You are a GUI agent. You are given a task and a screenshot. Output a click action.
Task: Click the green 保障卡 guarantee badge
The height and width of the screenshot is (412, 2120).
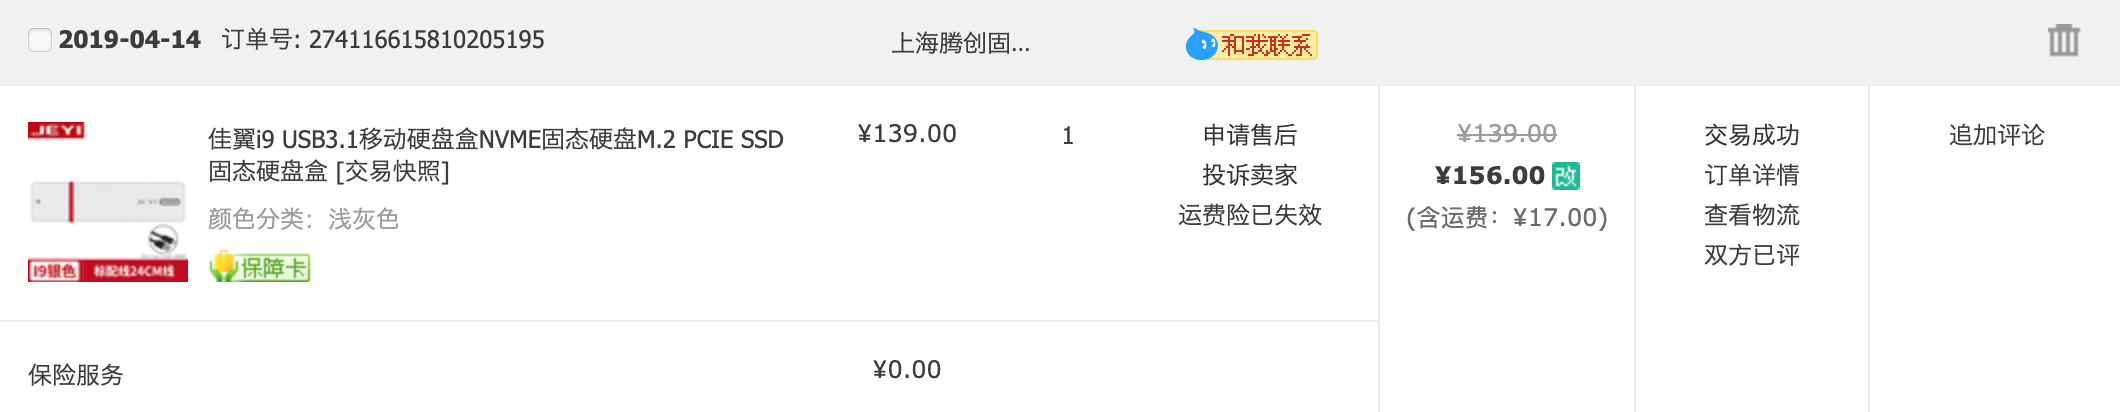[x=260, y=267]
